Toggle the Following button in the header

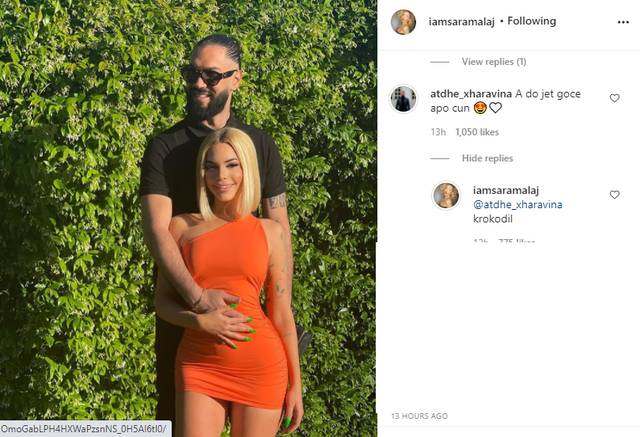pos(531,21)
